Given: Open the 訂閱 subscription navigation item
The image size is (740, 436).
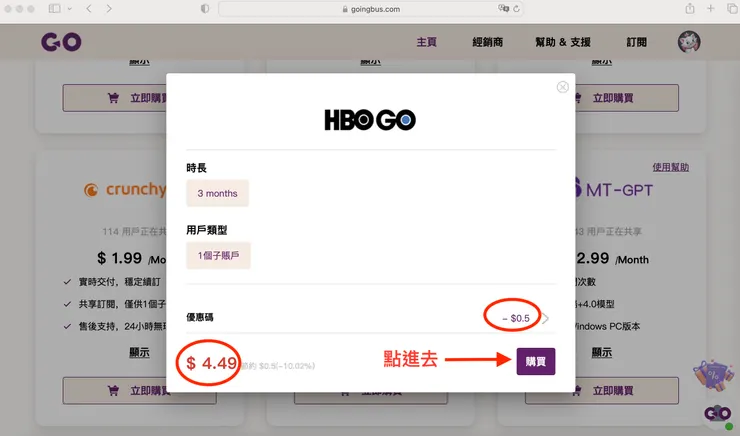Looking at the screenshot, I should pyautogui.click(x=636, y=42).
